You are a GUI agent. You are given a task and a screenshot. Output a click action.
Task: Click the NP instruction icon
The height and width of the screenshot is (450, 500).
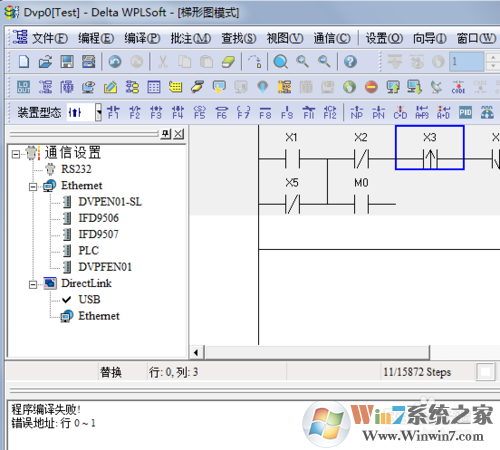(x=357, y=112)
